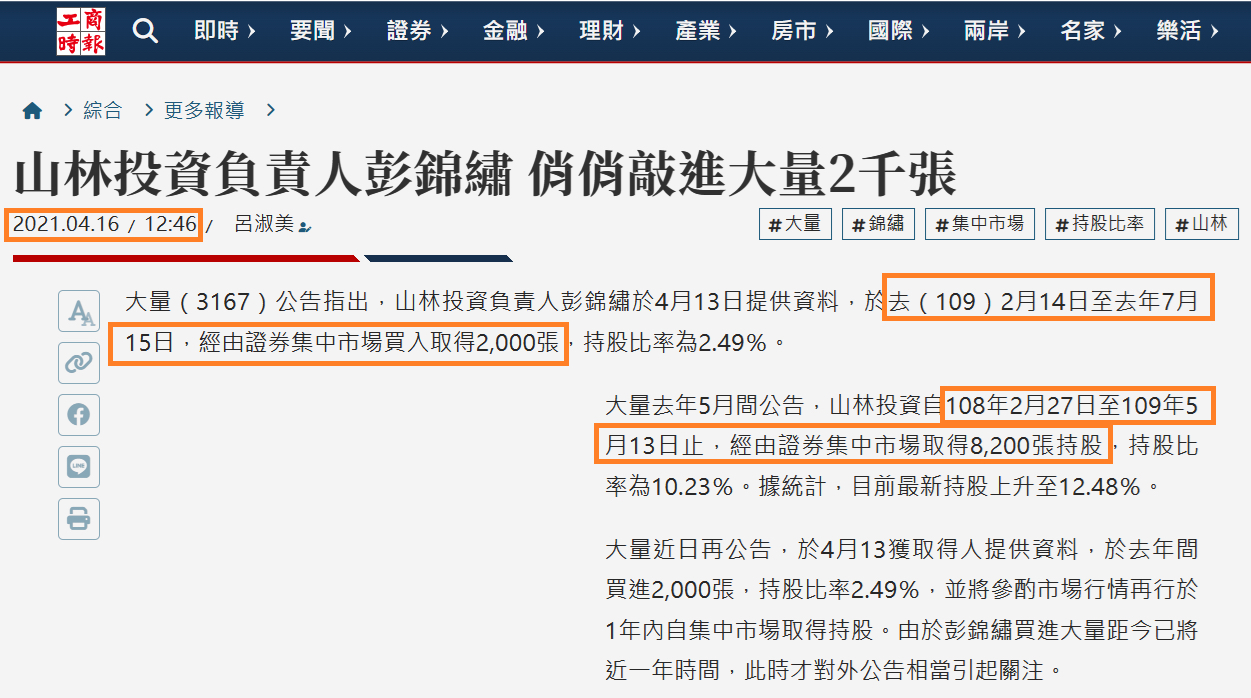Open author icon beside 呂淑美
This screenshot has height=698, width=1251.
click(x=305, y=227)
